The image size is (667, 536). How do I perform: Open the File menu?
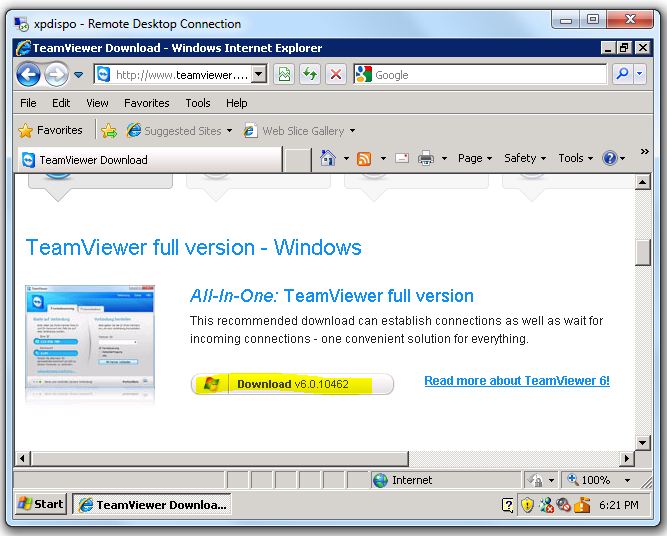point(28,103)
